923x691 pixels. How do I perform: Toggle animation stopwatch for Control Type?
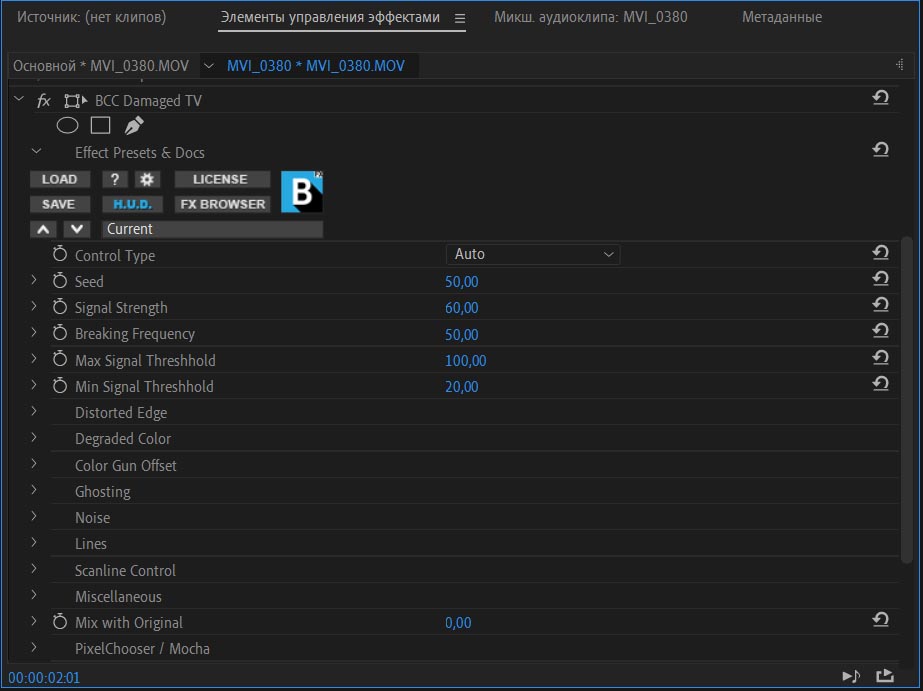click(60, 254)
